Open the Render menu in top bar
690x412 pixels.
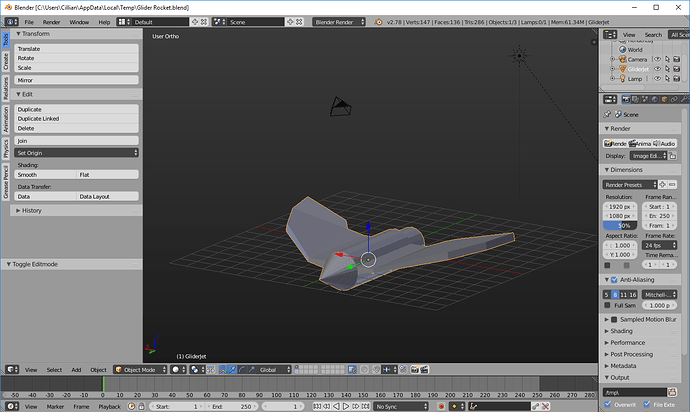[x=51, y=21]
